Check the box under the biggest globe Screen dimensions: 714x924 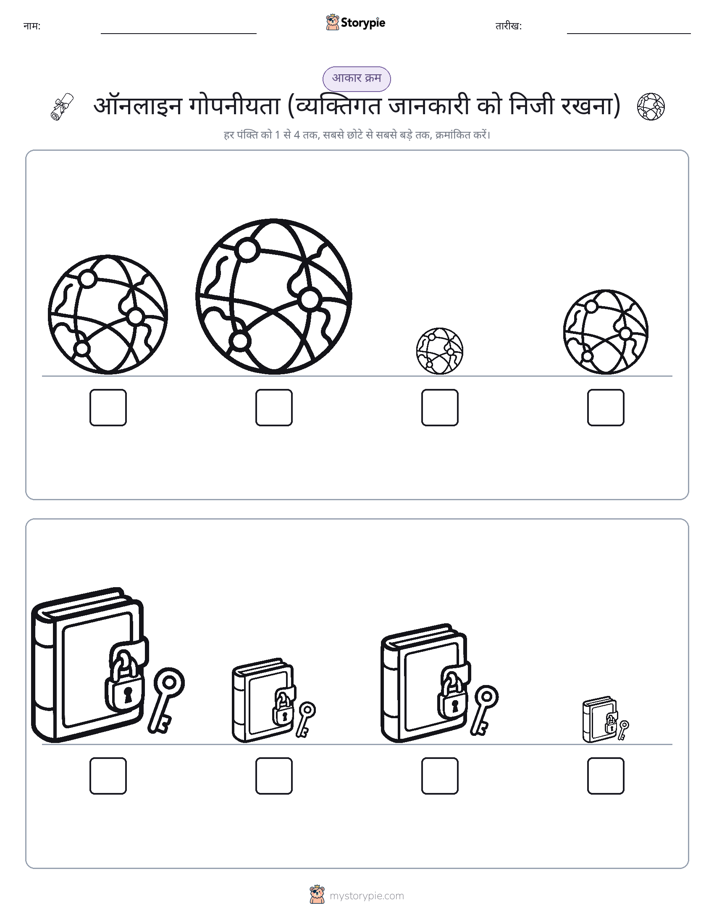click(x=274, y=407)
